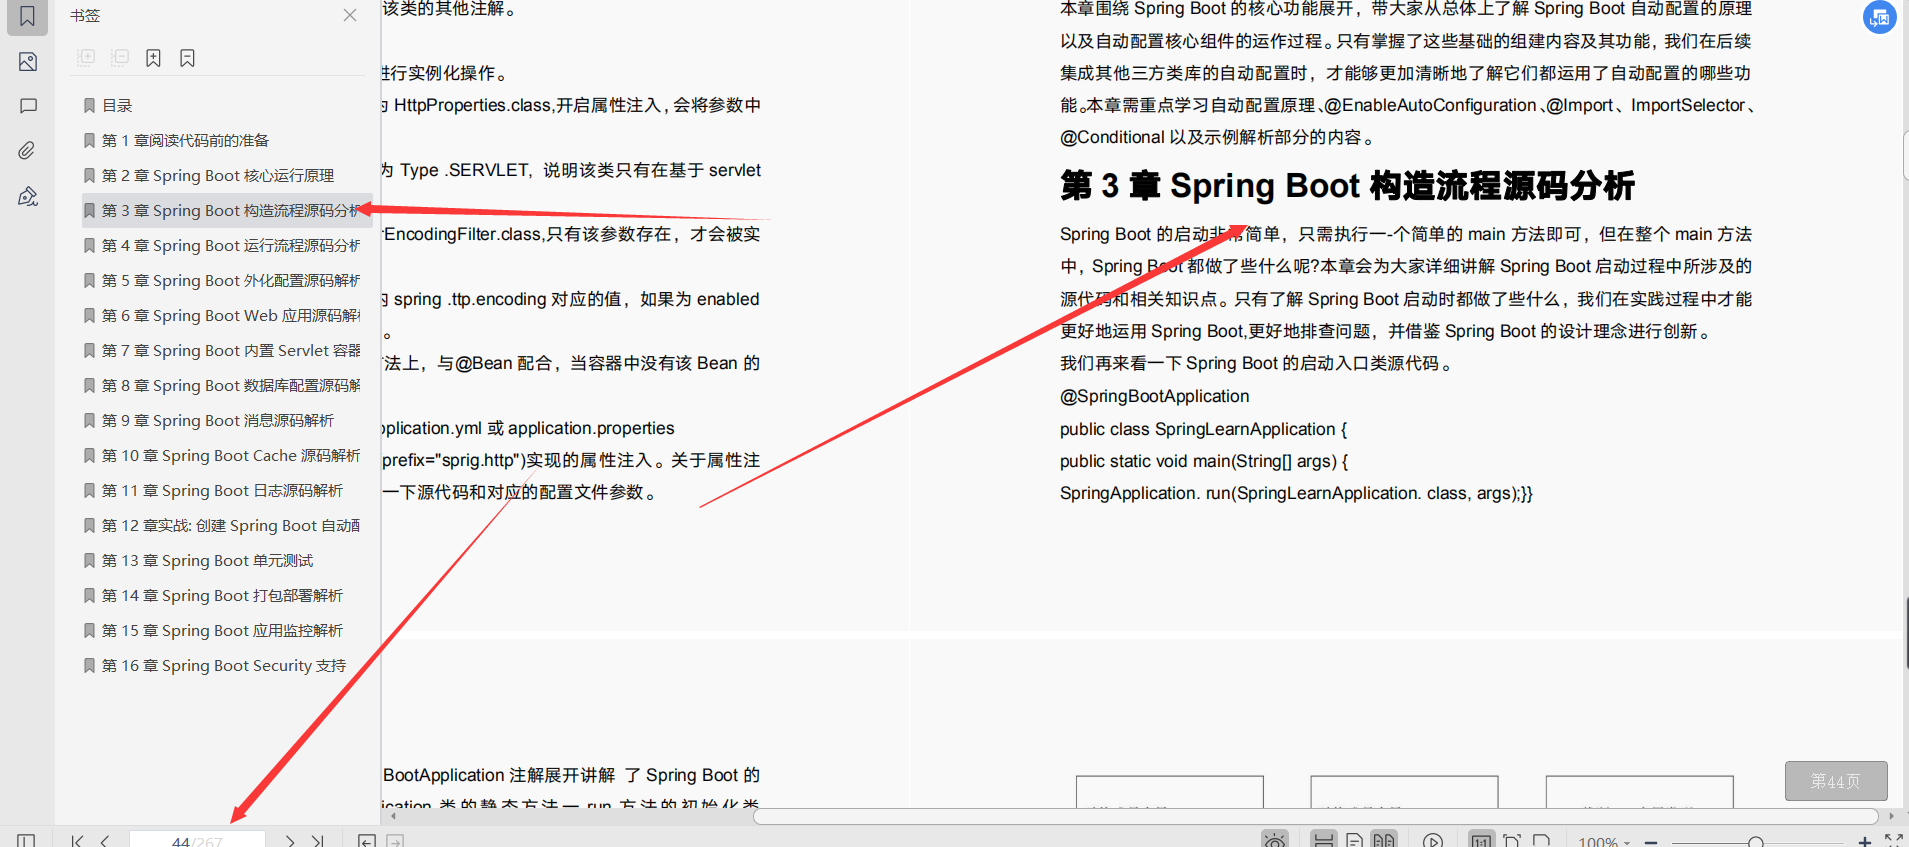
Task: Go to next page arrow
Action: pos(290,841)
